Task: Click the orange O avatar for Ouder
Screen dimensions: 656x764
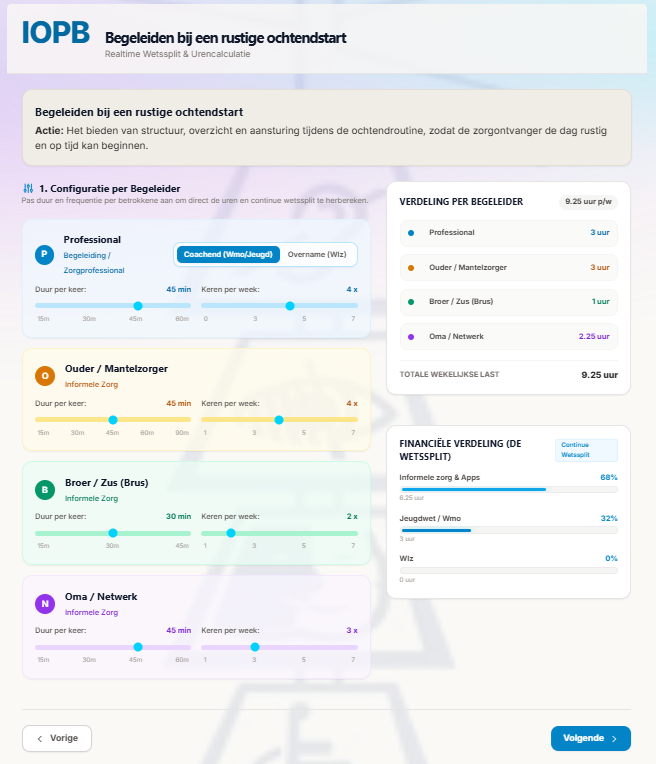Action: point(45,376)
